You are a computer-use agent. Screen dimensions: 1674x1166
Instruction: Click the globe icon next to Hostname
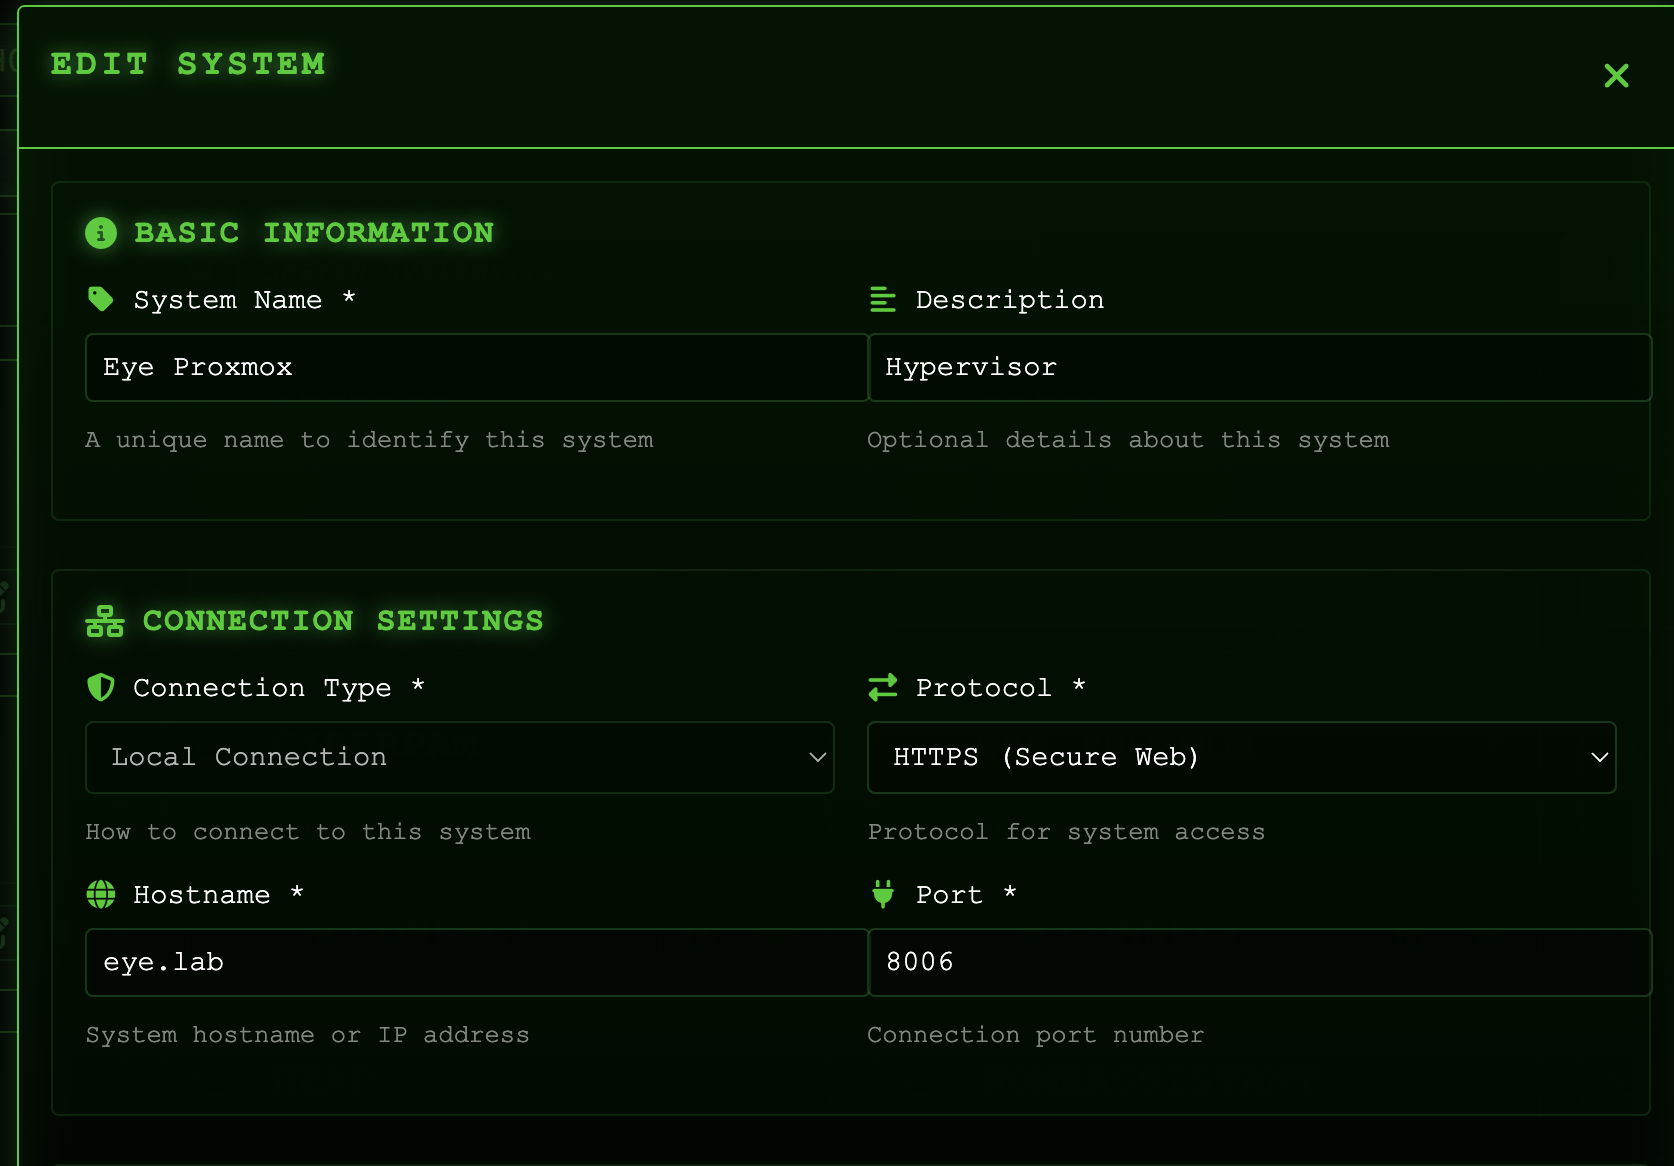[101, 894]
